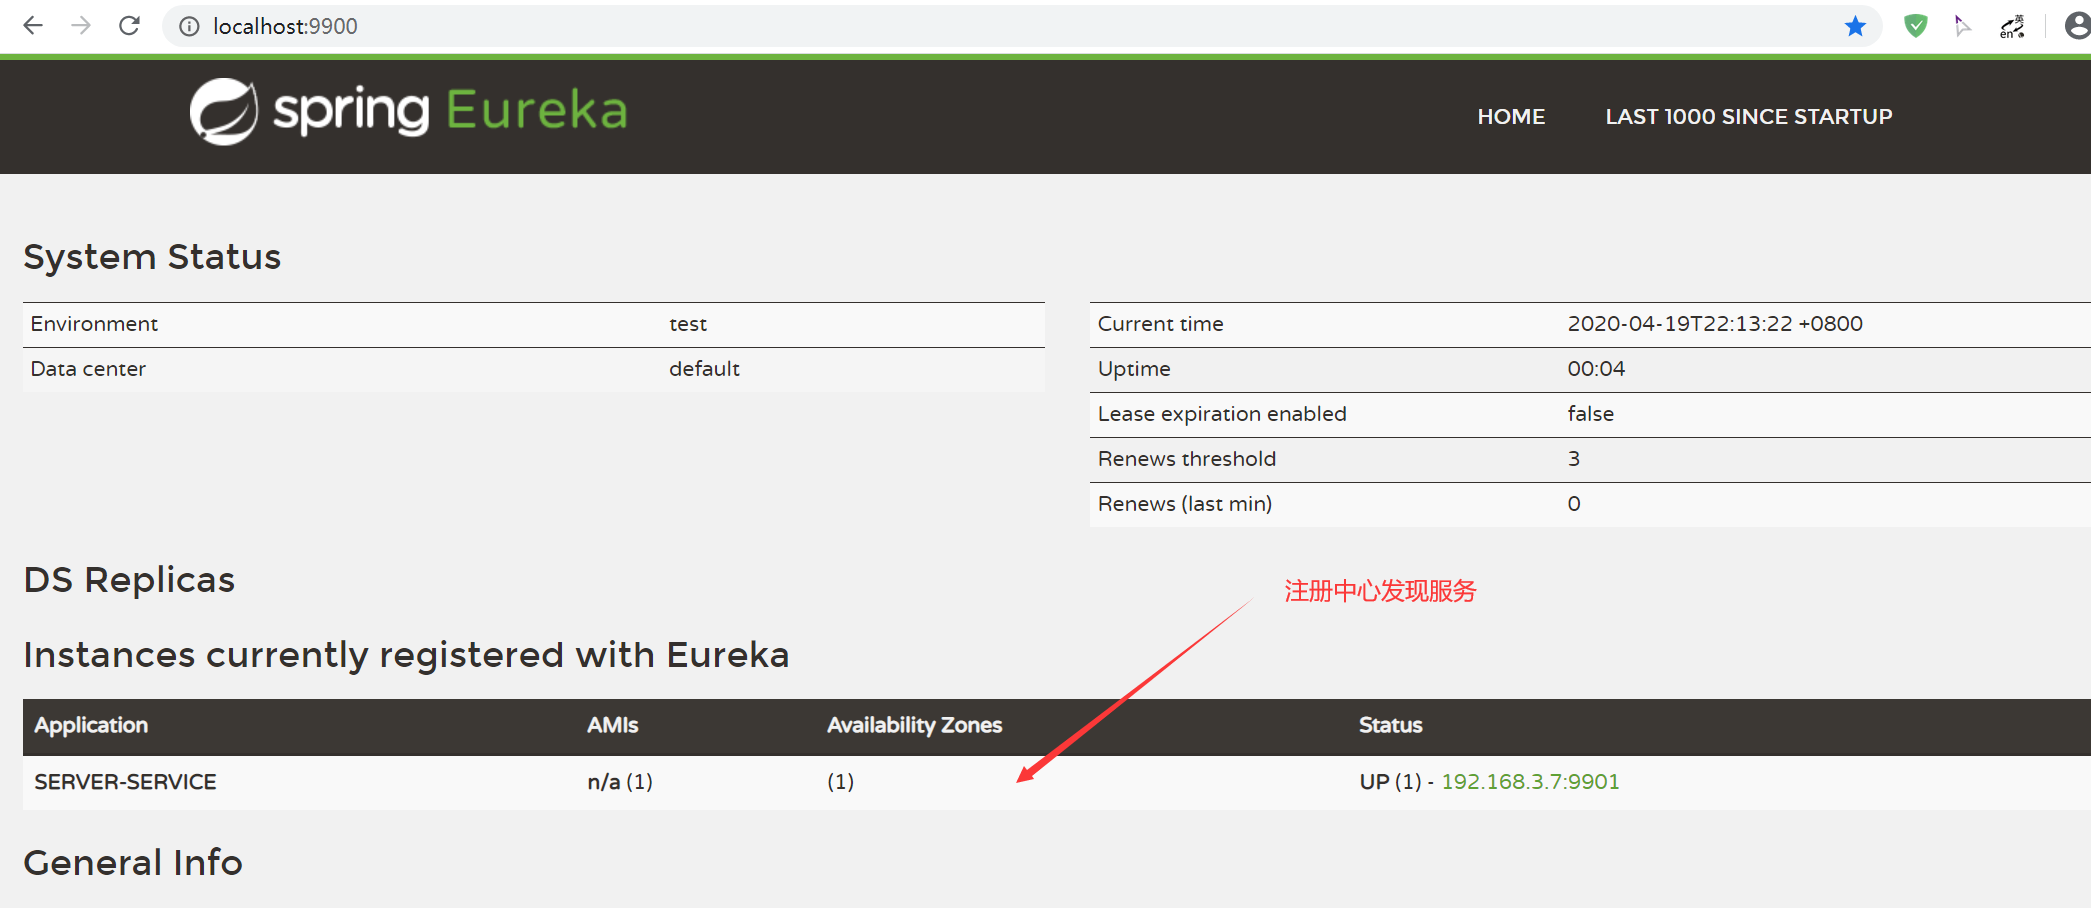Screen dimensions: 2091x908
Task: Open the browser profile avatar
Action: pyautogui.click(x=2077, y=26)
